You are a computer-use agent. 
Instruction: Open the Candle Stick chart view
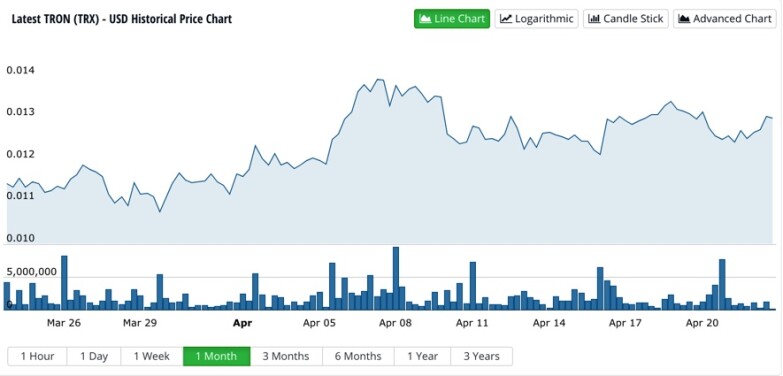[x=626, y=19]
